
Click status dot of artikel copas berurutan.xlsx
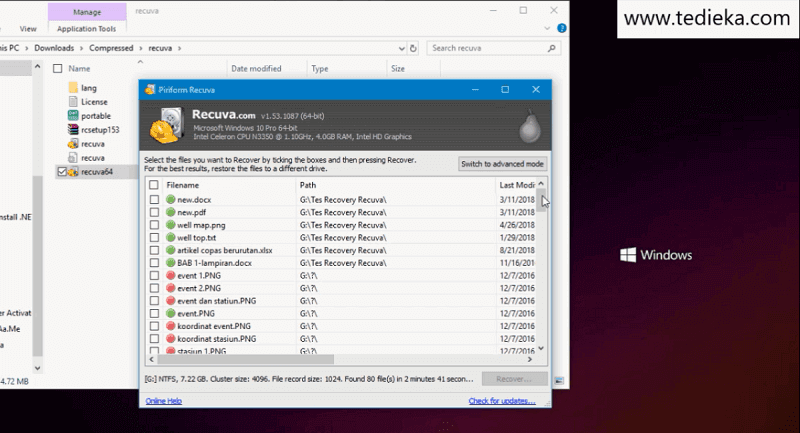coord(171,250)
